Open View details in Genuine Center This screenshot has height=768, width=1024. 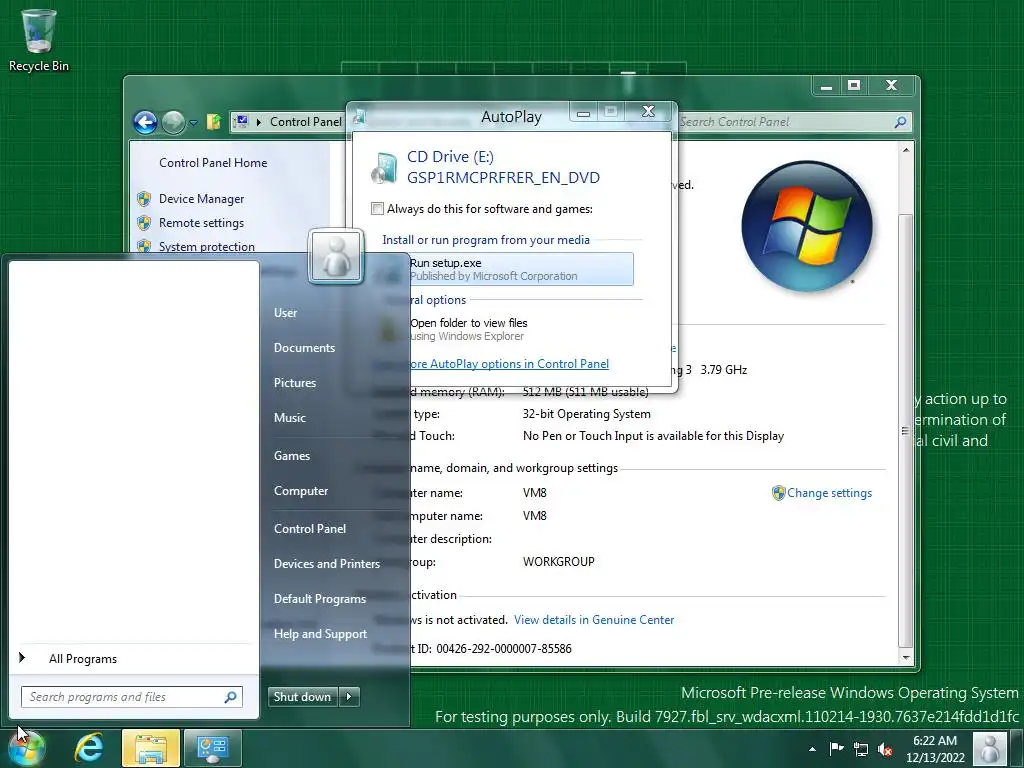(594, 620)
